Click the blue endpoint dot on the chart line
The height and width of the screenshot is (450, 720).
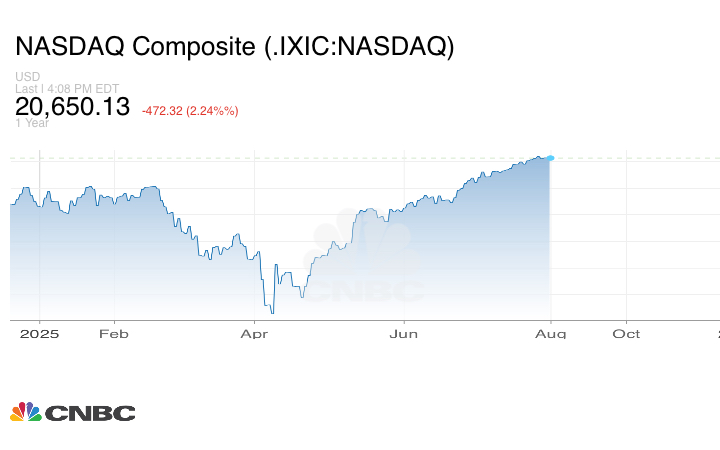(x=551, y=158)
